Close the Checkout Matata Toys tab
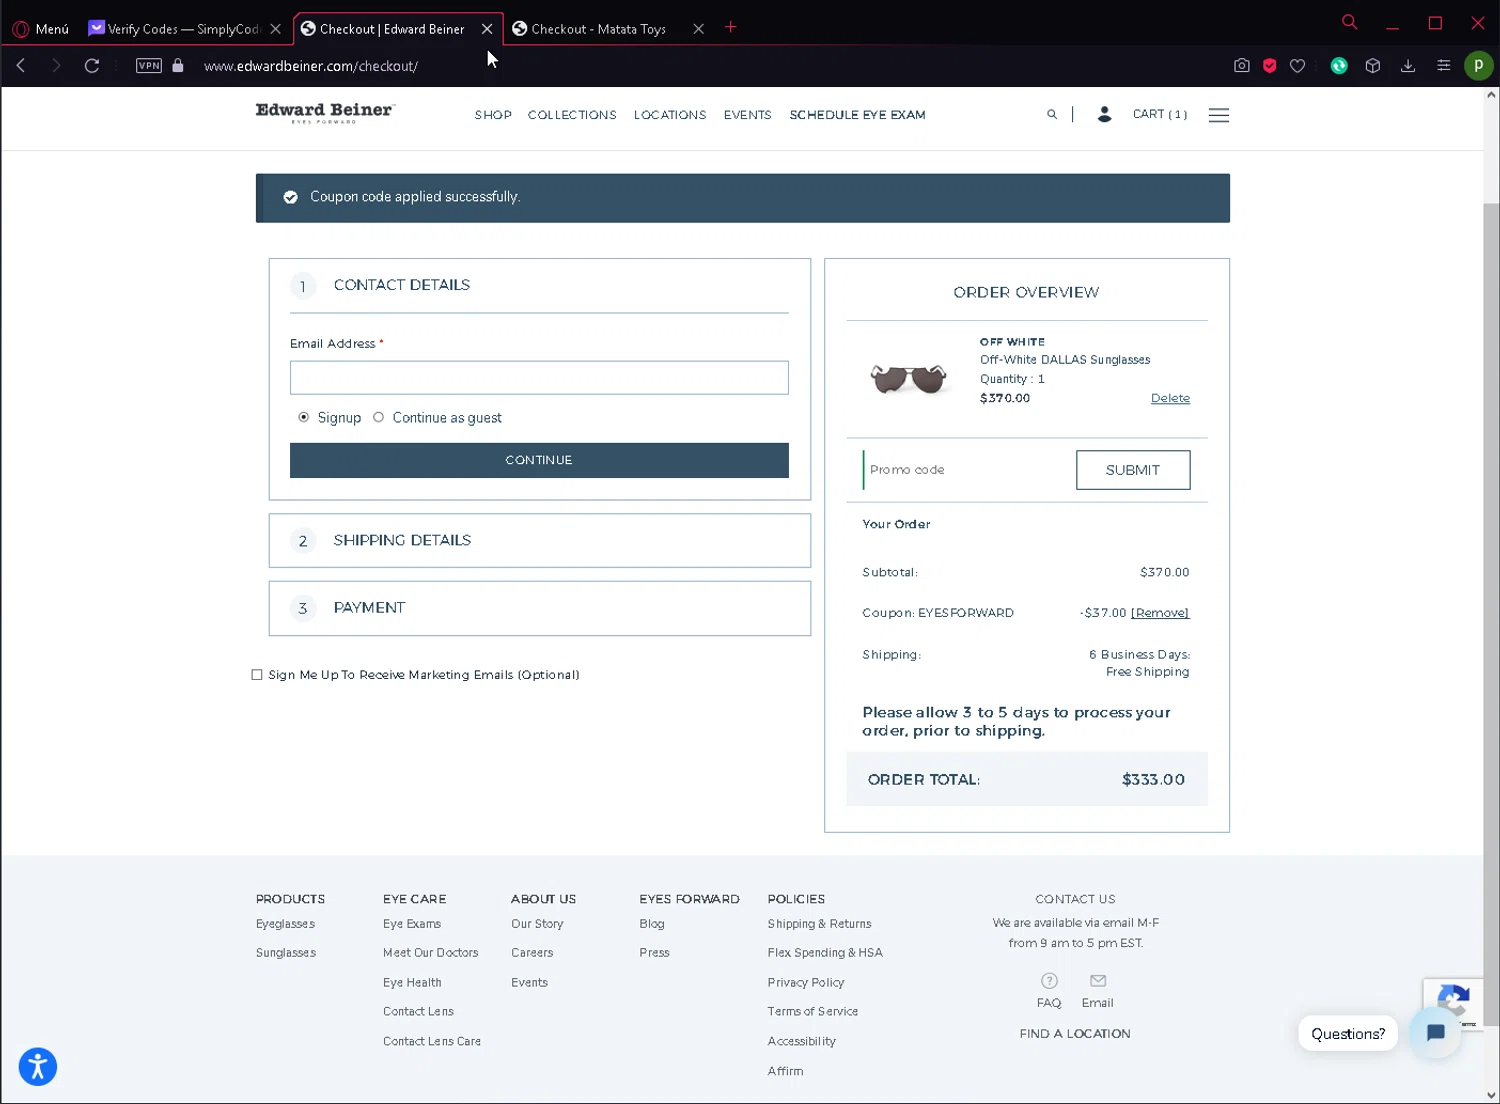The width and height of the screenshot is (1500, 1104). (699, 29)
